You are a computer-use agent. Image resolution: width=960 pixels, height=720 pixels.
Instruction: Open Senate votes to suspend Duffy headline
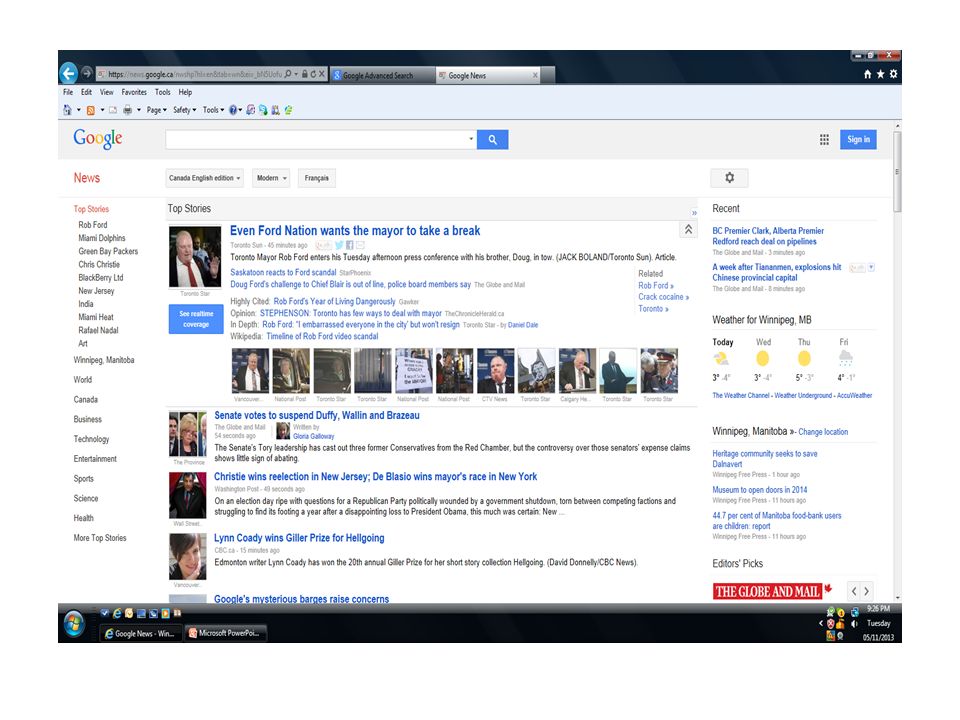(317, 415)
